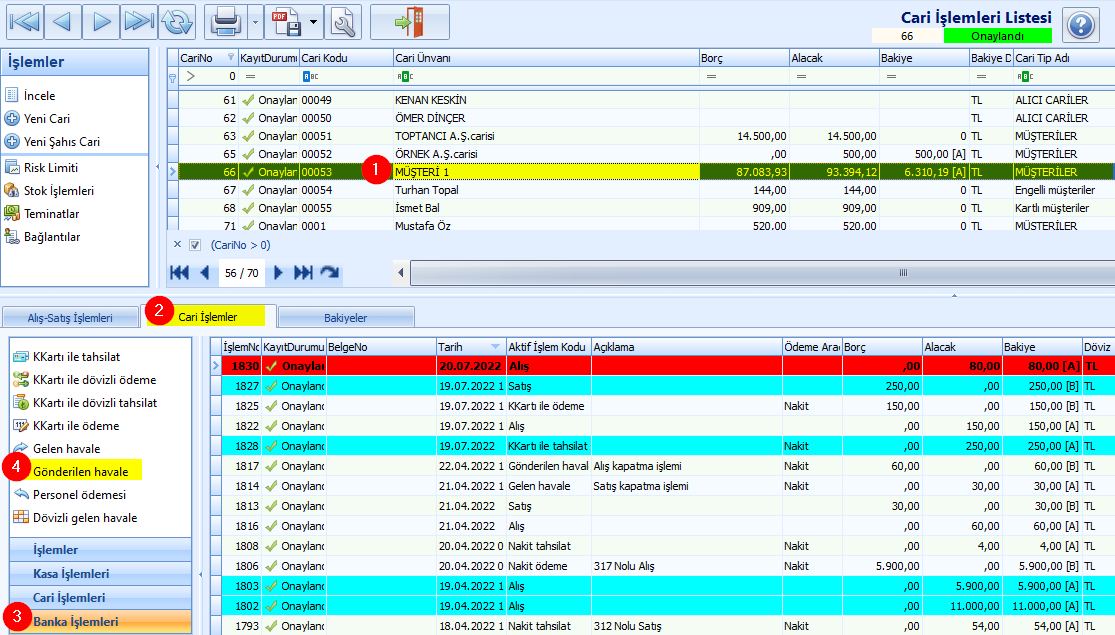Go to next record toolbar button
The image size is (1115, 635).
click(101, 22)
